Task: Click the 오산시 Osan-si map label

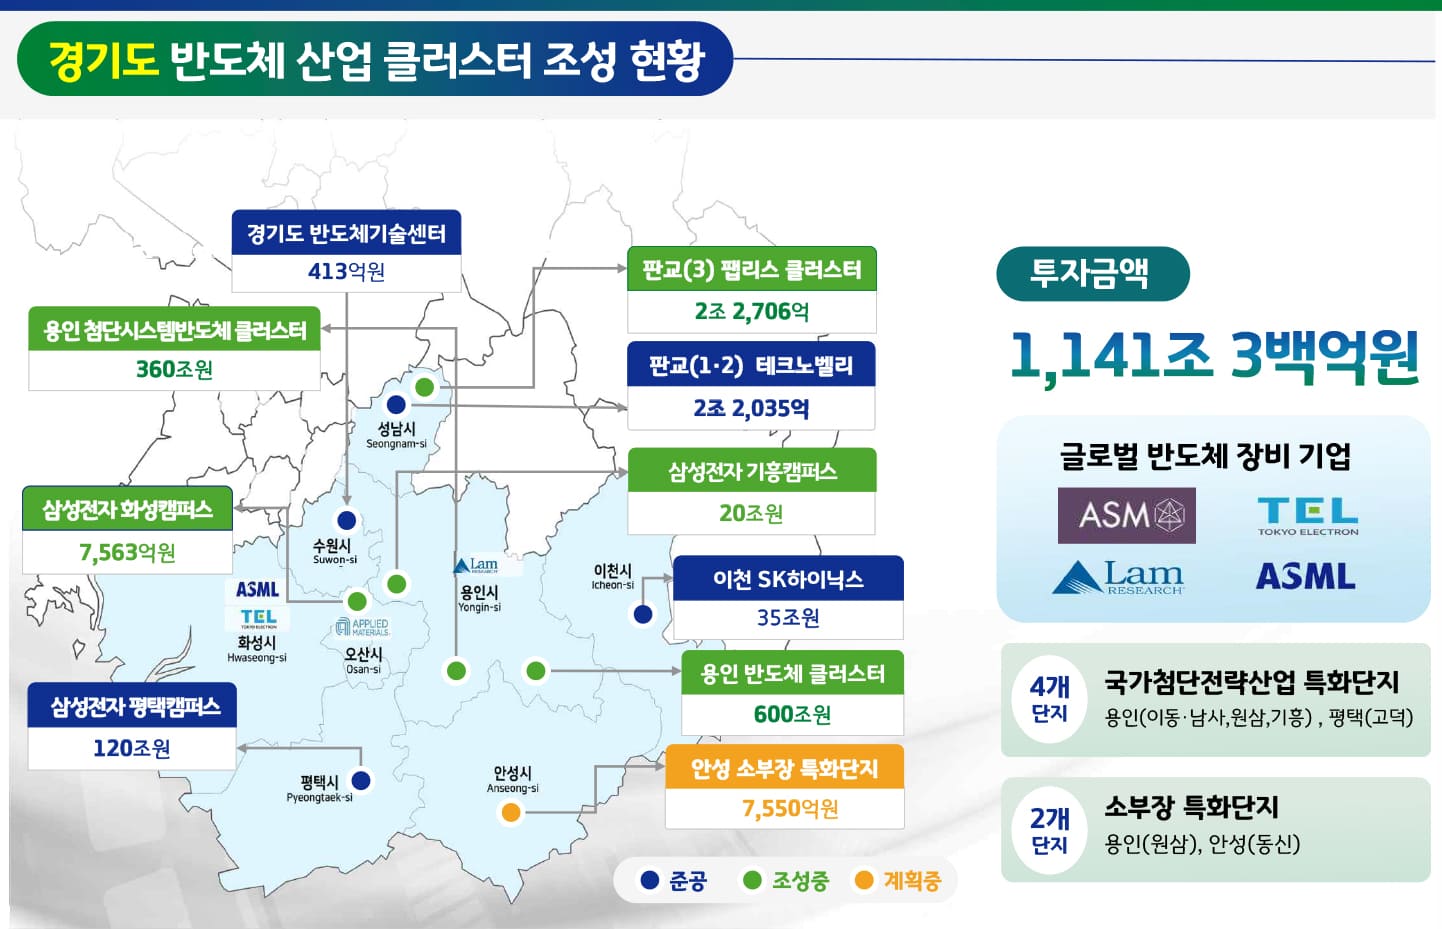Action: tap(363, 660)
